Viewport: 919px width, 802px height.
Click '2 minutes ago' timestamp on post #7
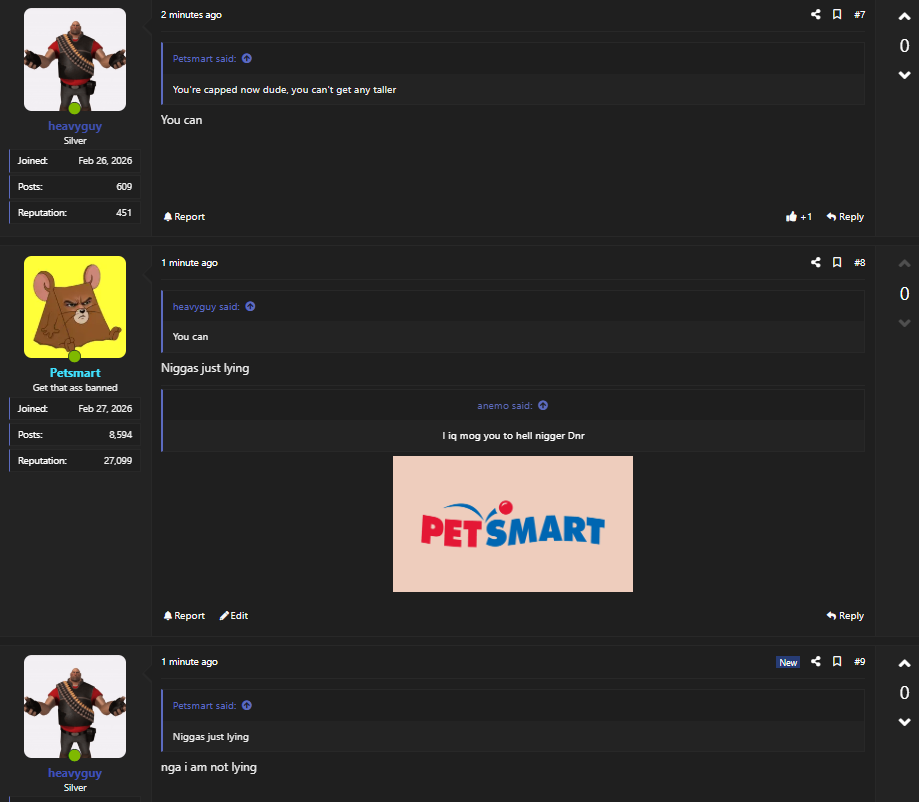coord(191,15)
